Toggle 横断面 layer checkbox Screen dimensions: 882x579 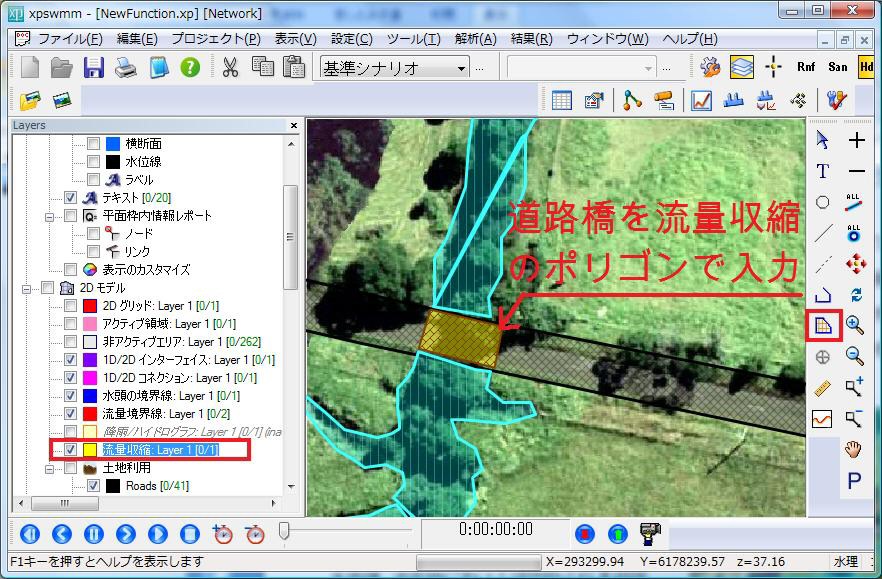[x=93, y=143]
